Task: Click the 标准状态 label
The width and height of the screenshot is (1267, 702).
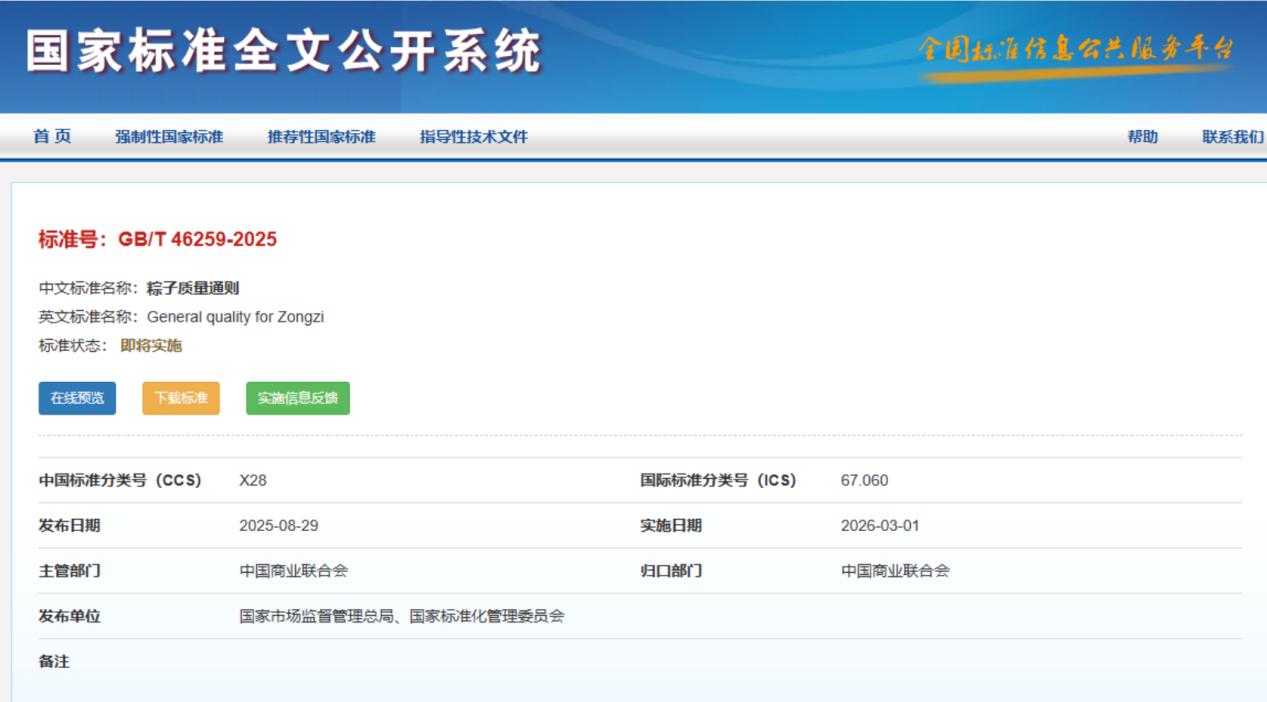Action: [72, 346]
